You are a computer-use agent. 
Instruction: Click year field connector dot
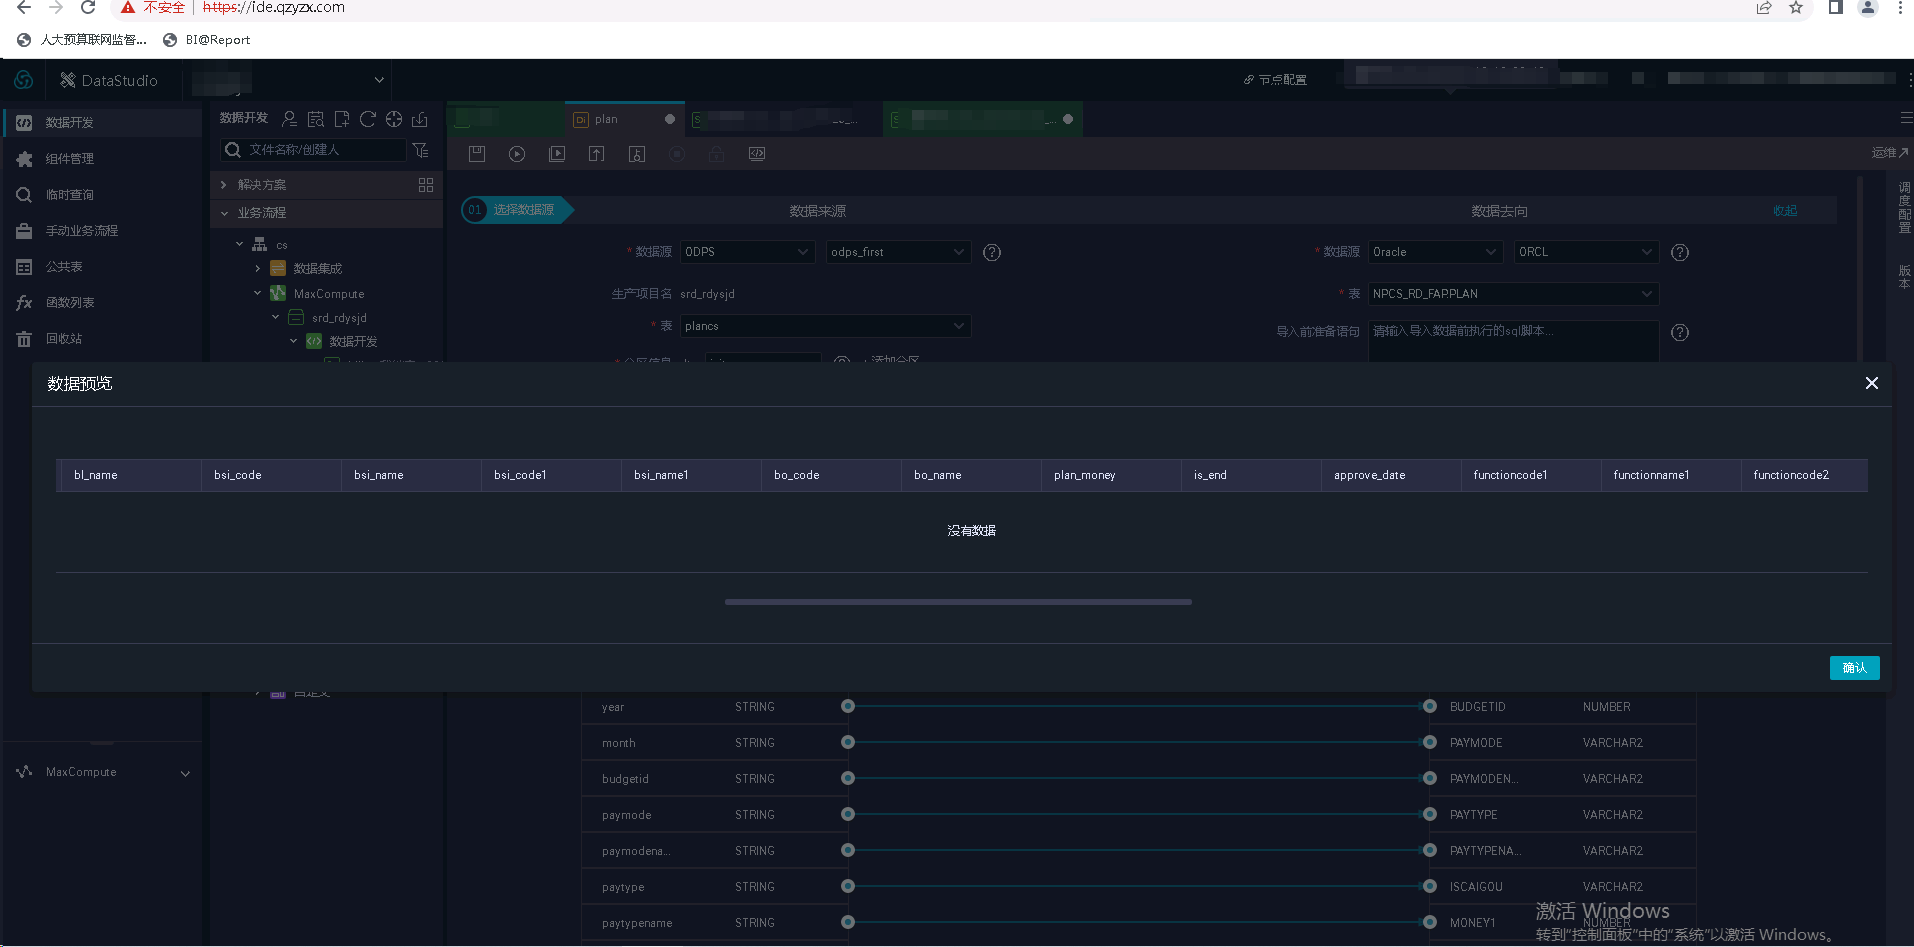848,706
